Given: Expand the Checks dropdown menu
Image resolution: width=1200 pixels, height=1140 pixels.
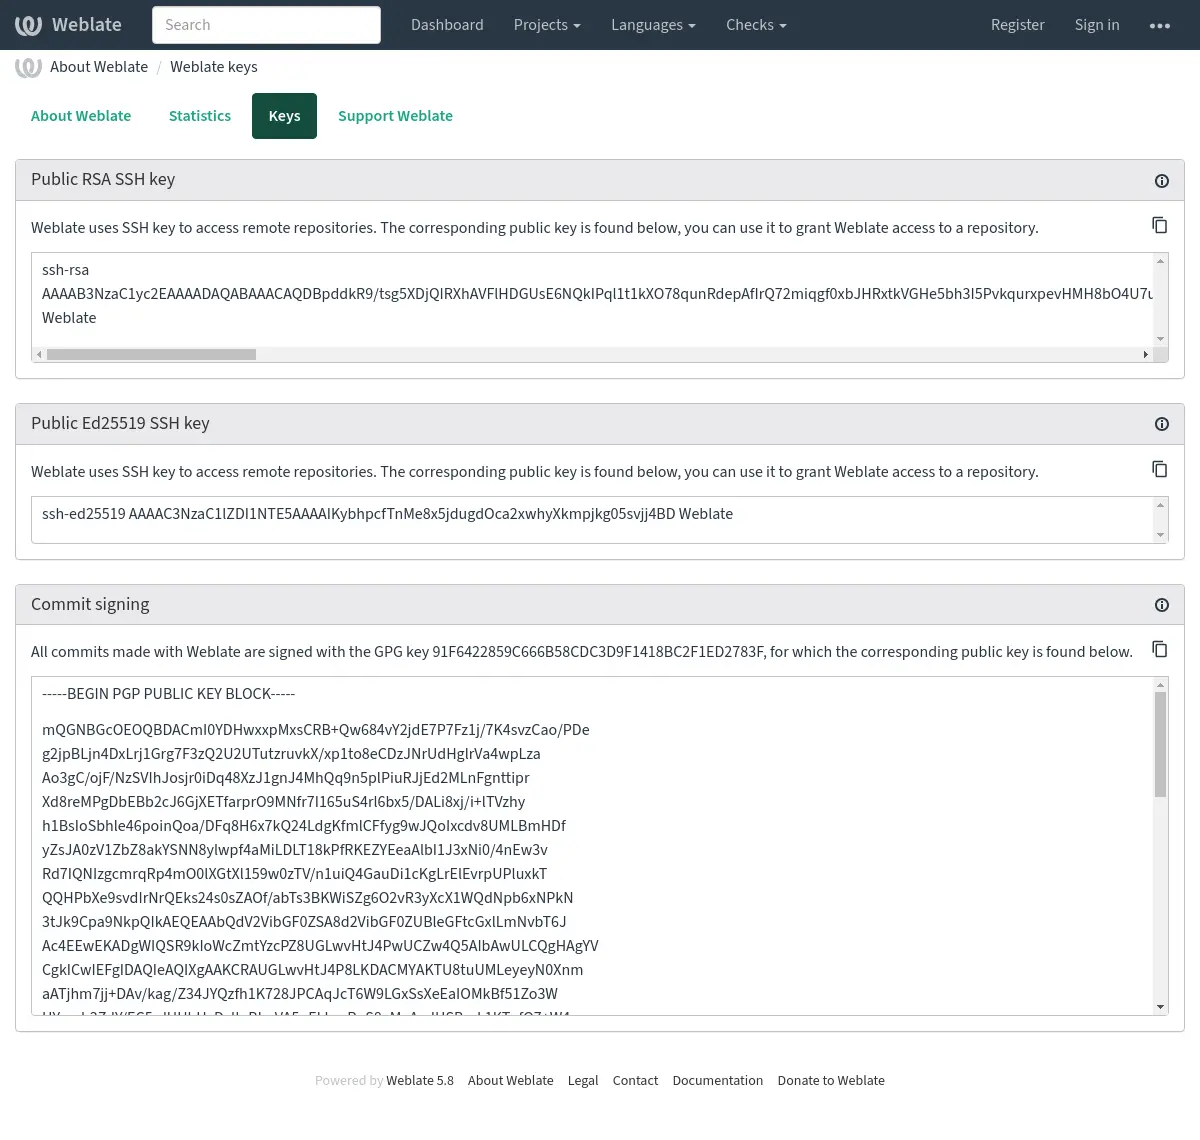Looking at the screenshot, I should pyautogui.click(x=756, y=25).
